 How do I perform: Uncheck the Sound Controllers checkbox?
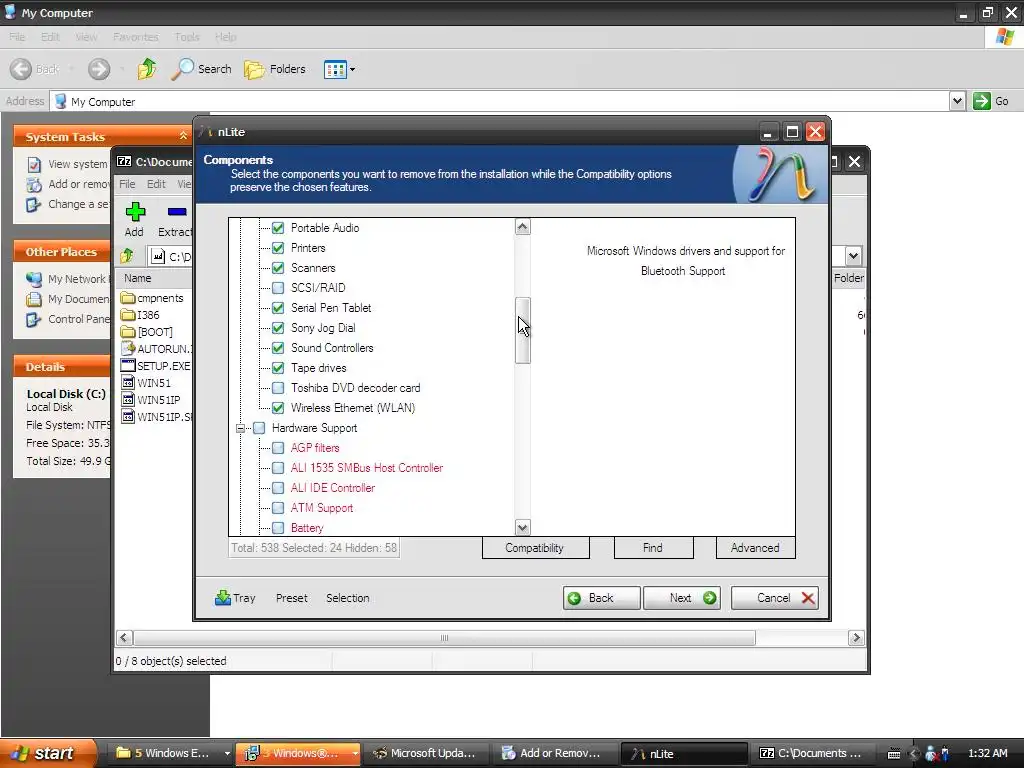[x=278, y=348]
